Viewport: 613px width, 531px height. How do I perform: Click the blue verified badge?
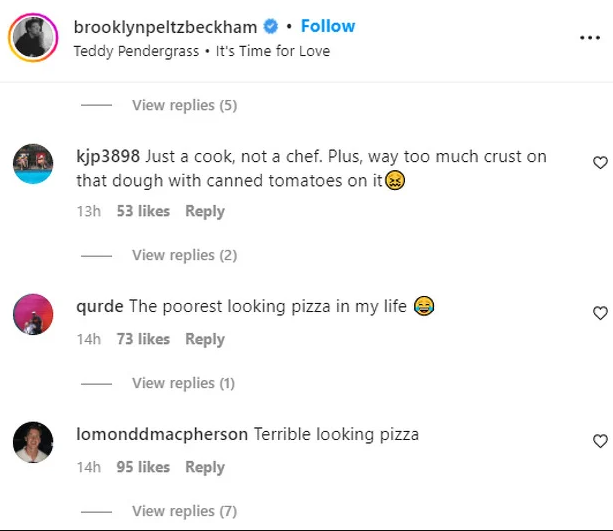(x=271, y=27)
